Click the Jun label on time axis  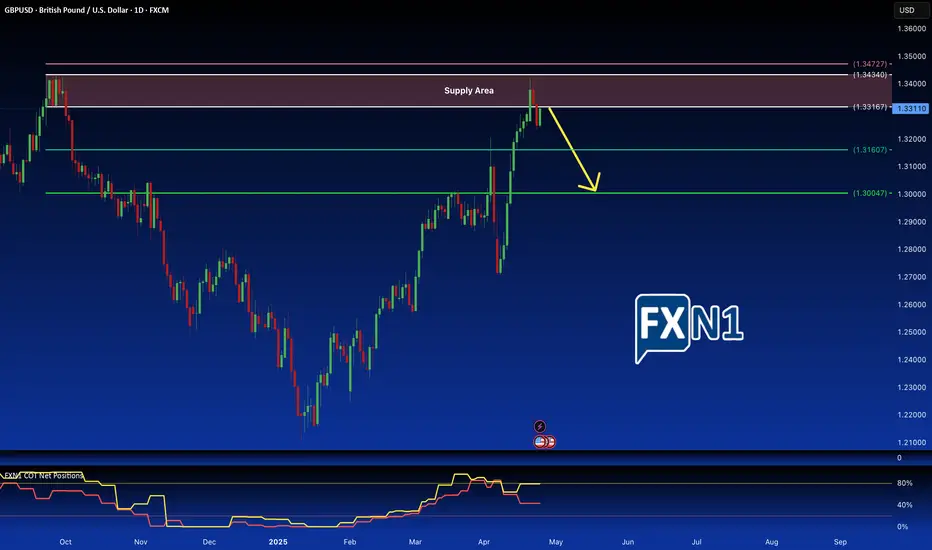coord(628,542)
